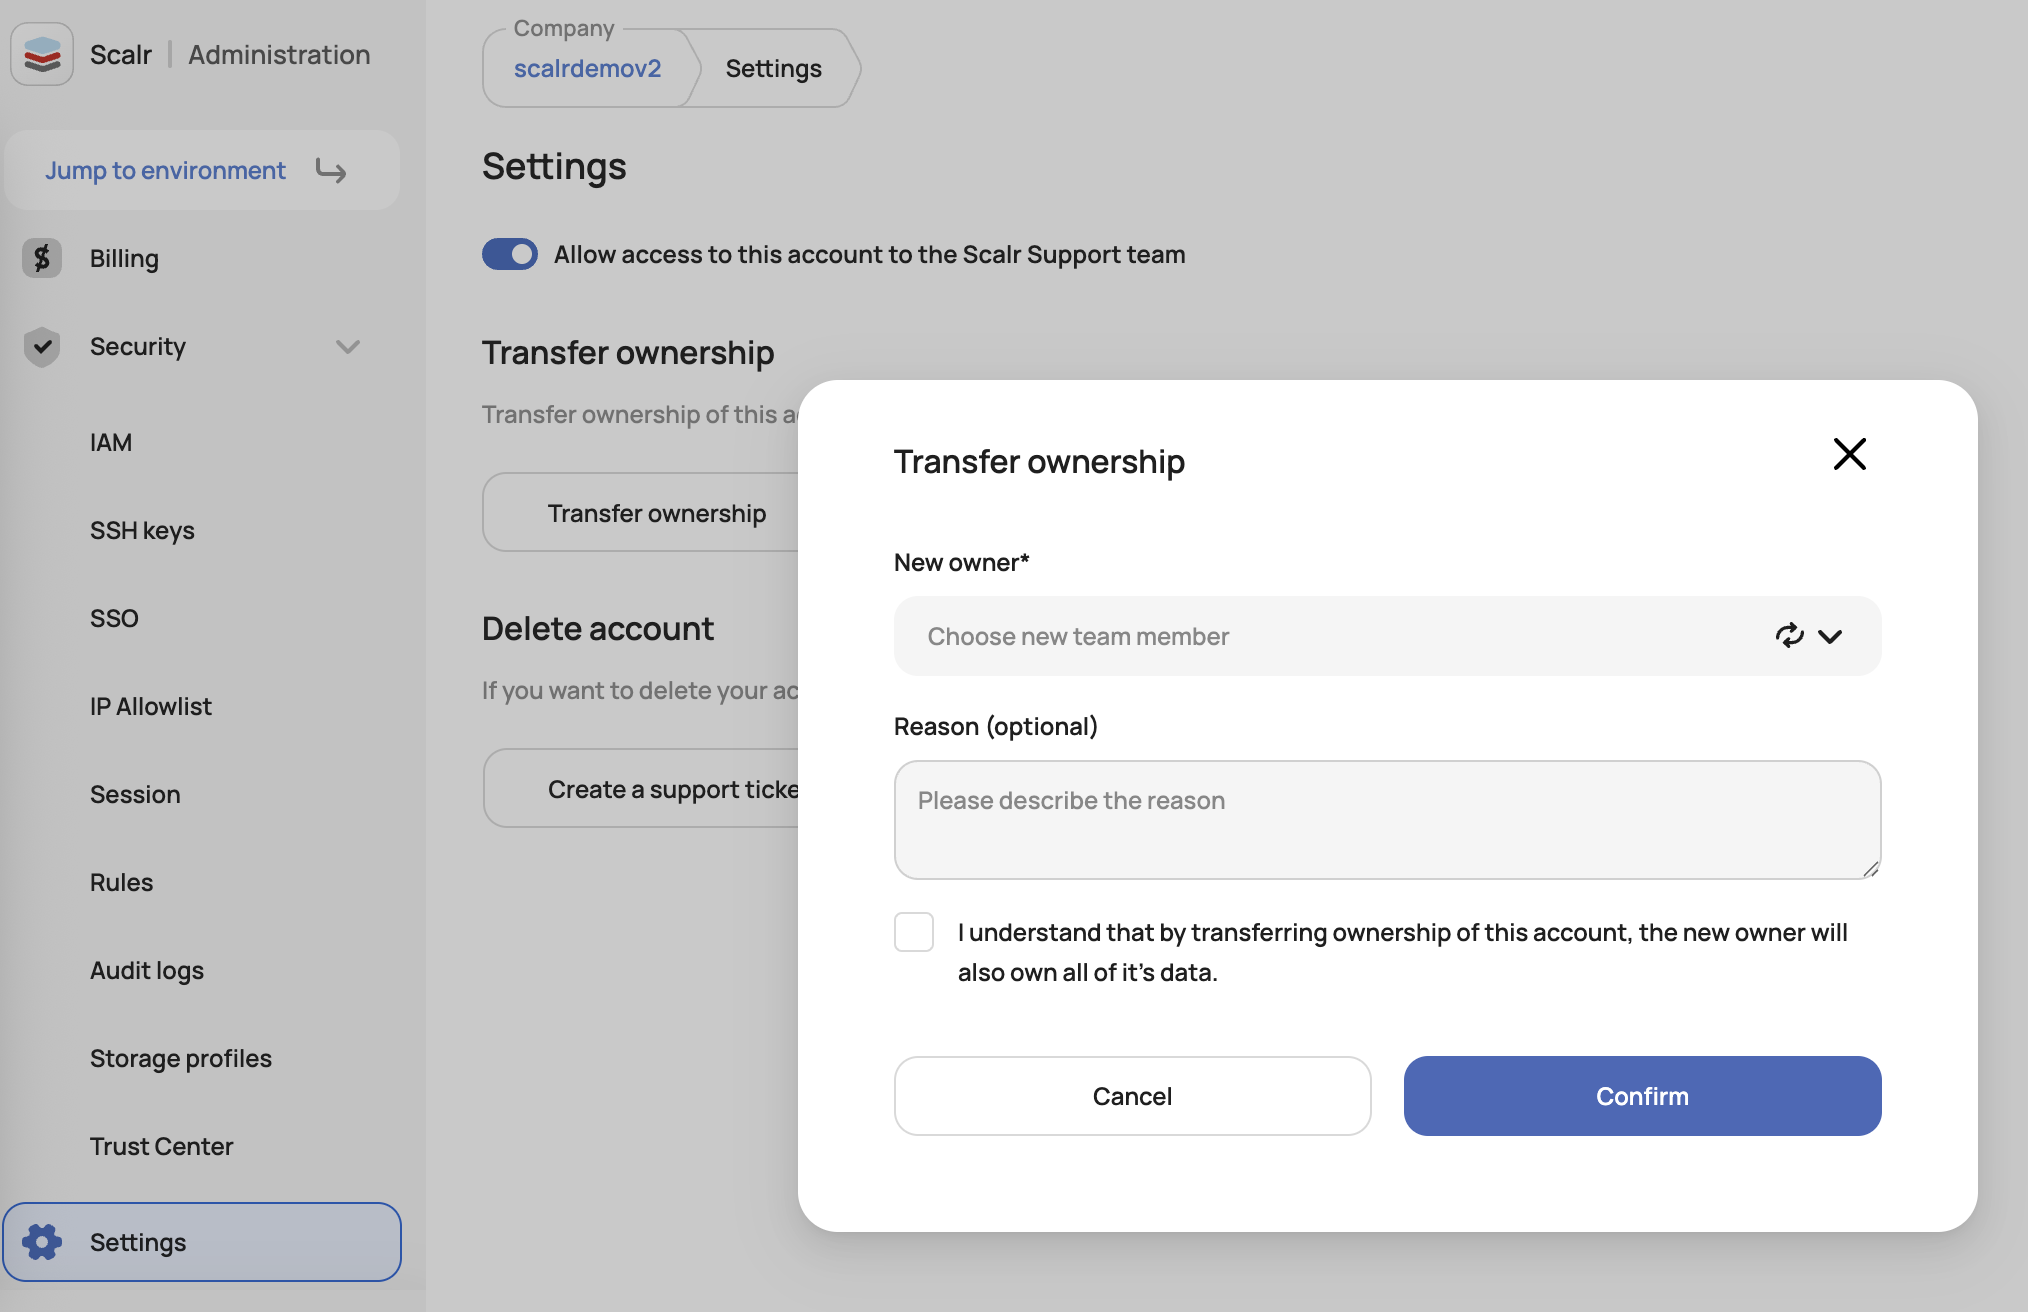Open IAM in the sidebar
This screenshot has height=1312, width=2028.
[x=111, y=442]
